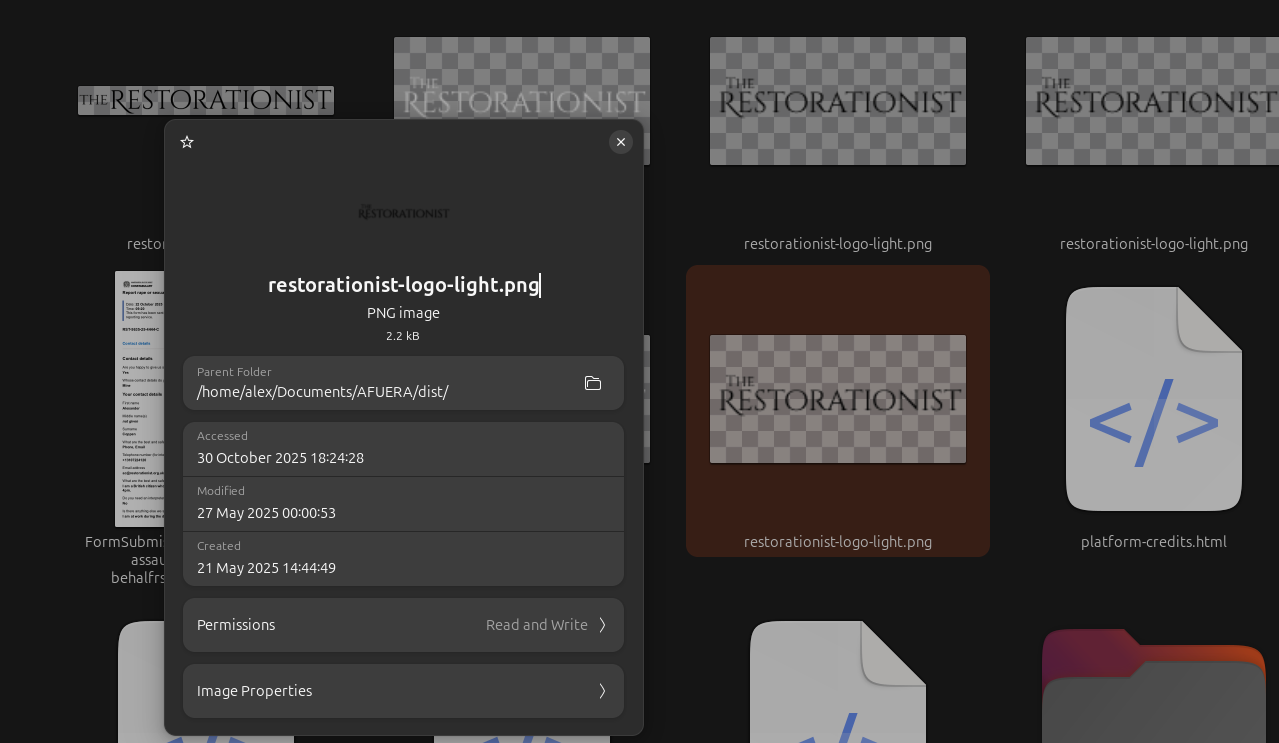Click the highlighted restorationist logo thumbnail
The image size is (1279, 743).
837,399
